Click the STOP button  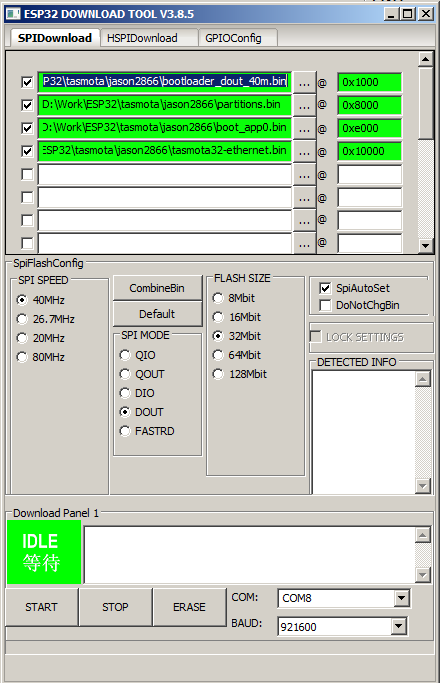[x=115, y=607]
